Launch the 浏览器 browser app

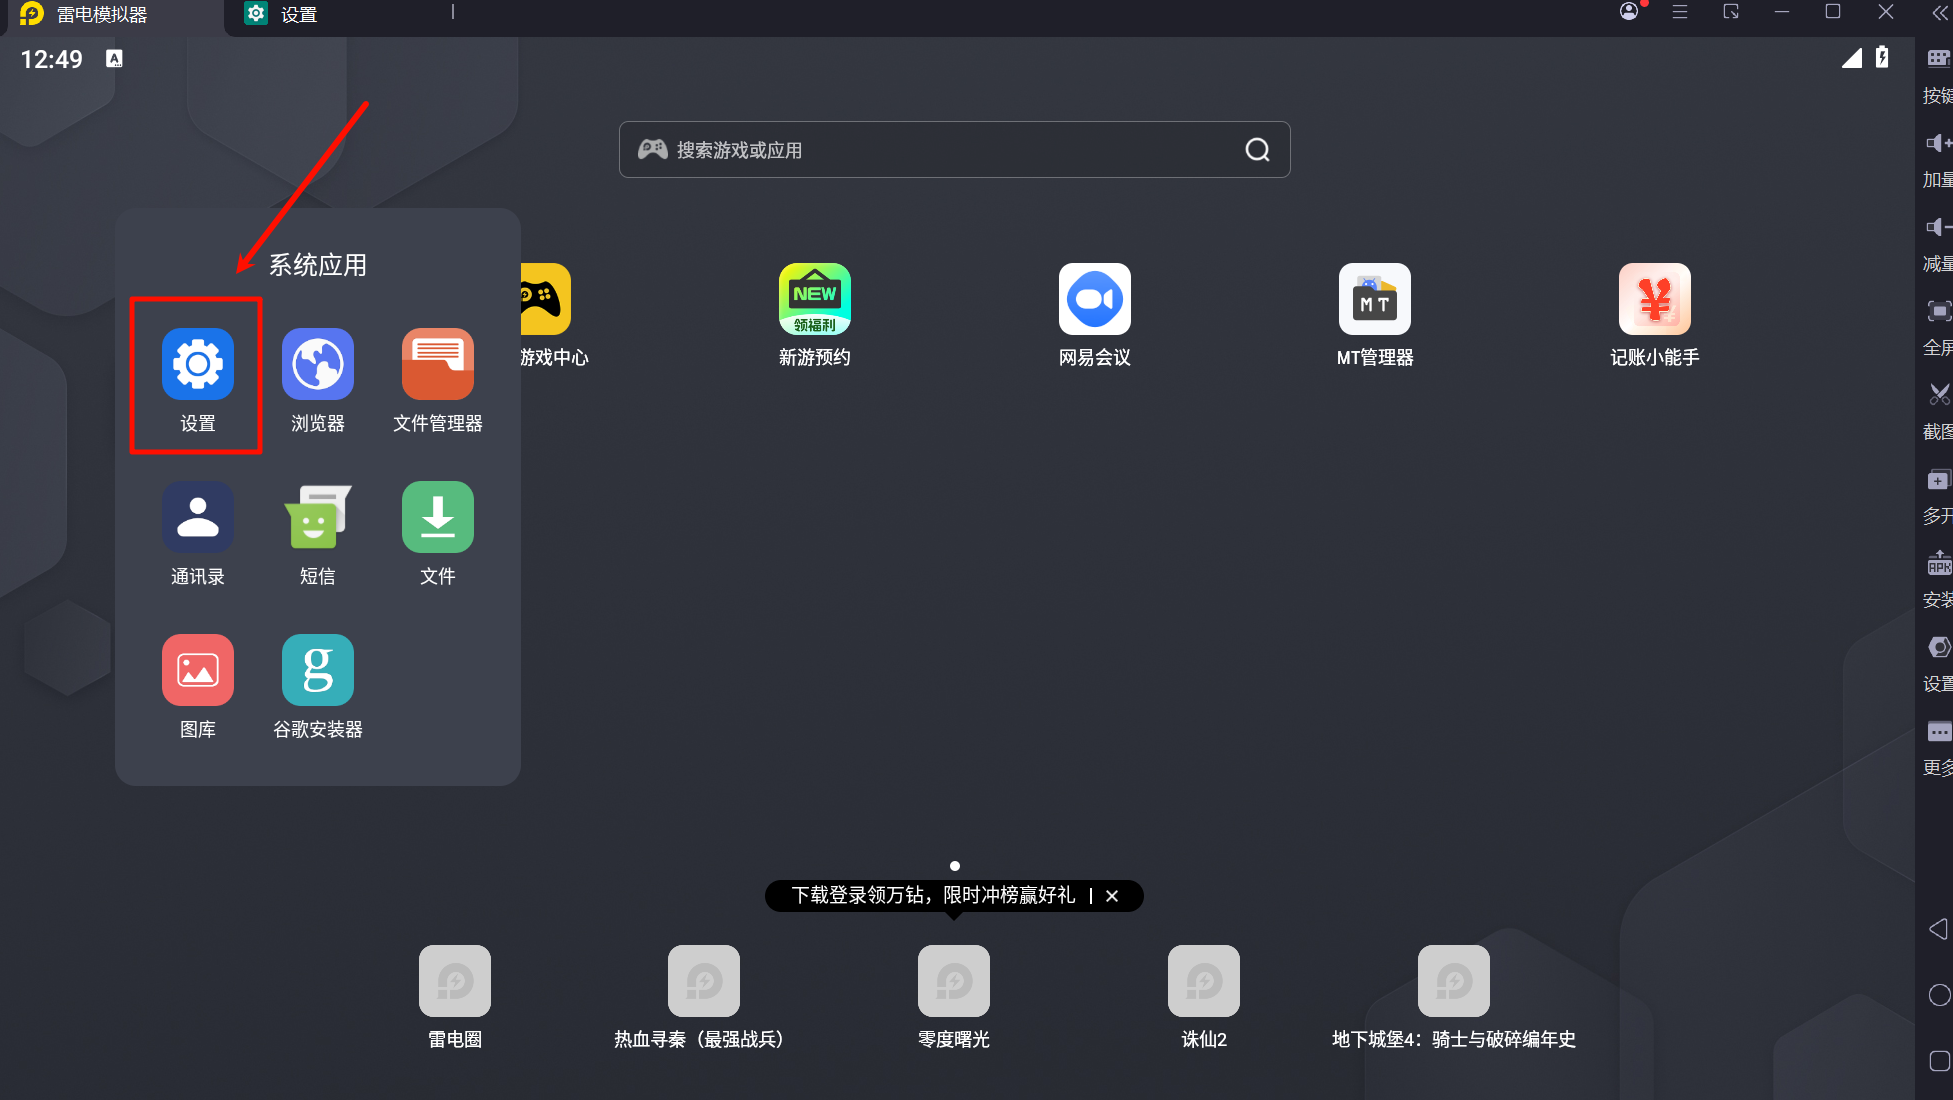317,365
